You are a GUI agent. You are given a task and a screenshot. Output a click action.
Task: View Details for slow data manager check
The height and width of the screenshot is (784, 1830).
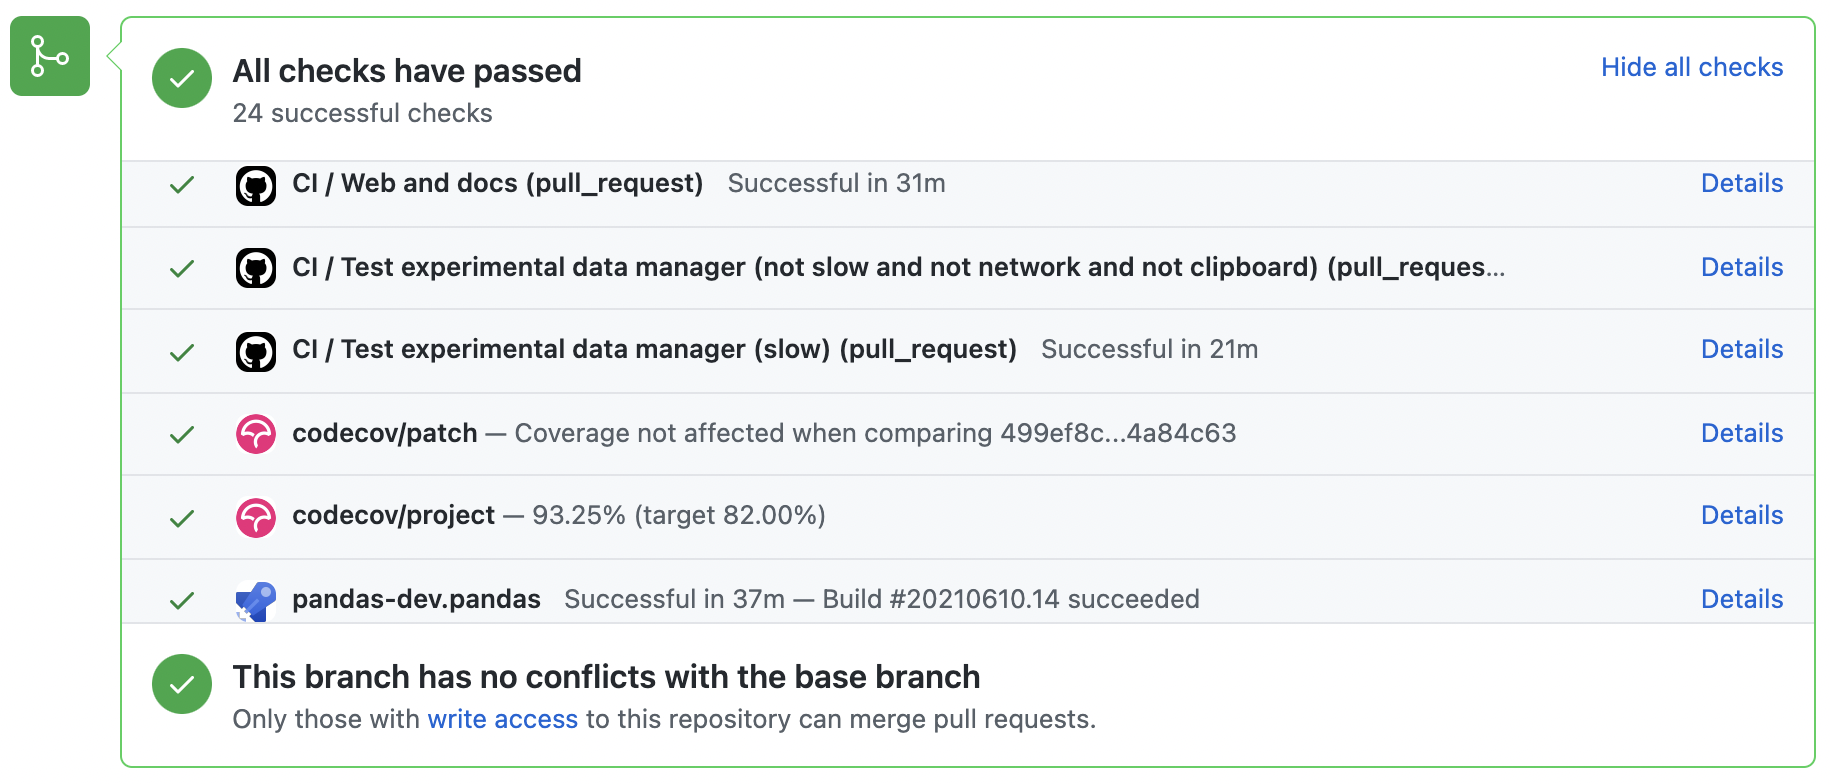tap(1742, 349)
